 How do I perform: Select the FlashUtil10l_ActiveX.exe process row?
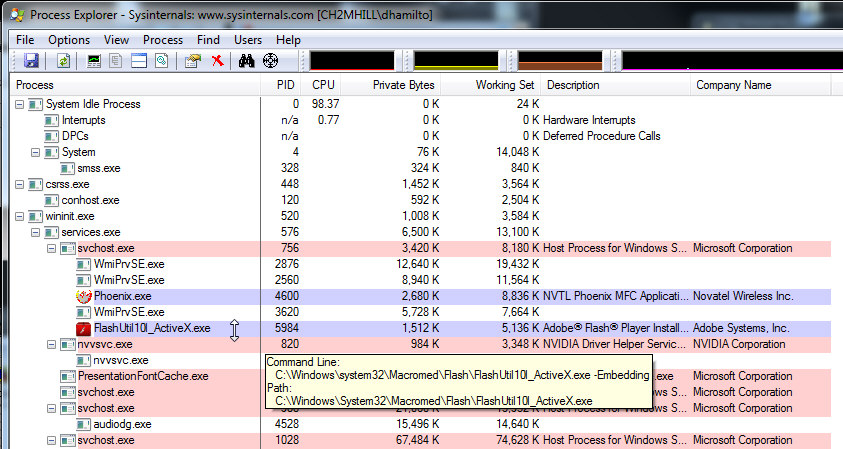(x=422, y=329)
